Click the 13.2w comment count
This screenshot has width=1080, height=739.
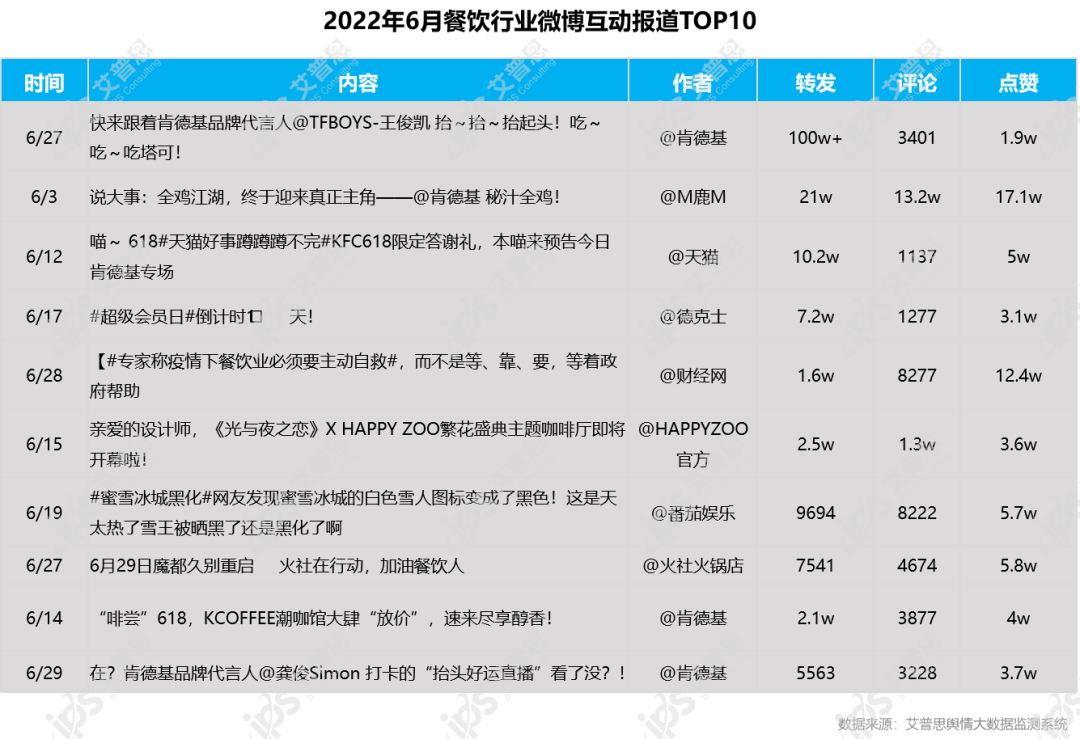[917, 197]
